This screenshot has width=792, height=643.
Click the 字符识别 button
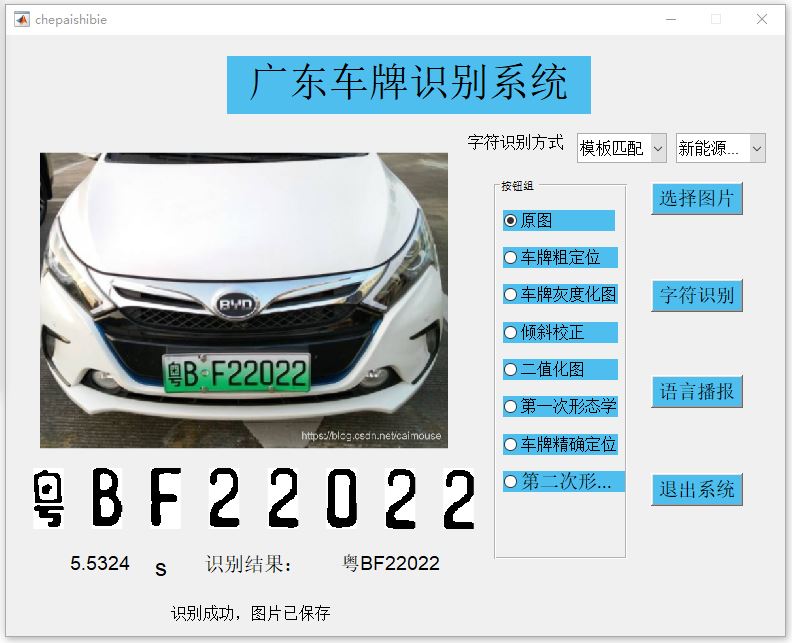[x=697, y=295]
